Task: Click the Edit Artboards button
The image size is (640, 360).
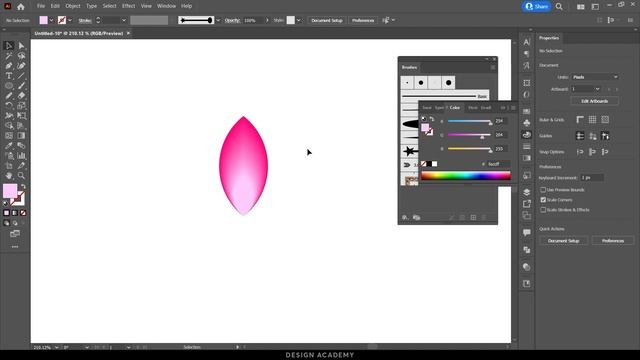Action: [594, 101]
